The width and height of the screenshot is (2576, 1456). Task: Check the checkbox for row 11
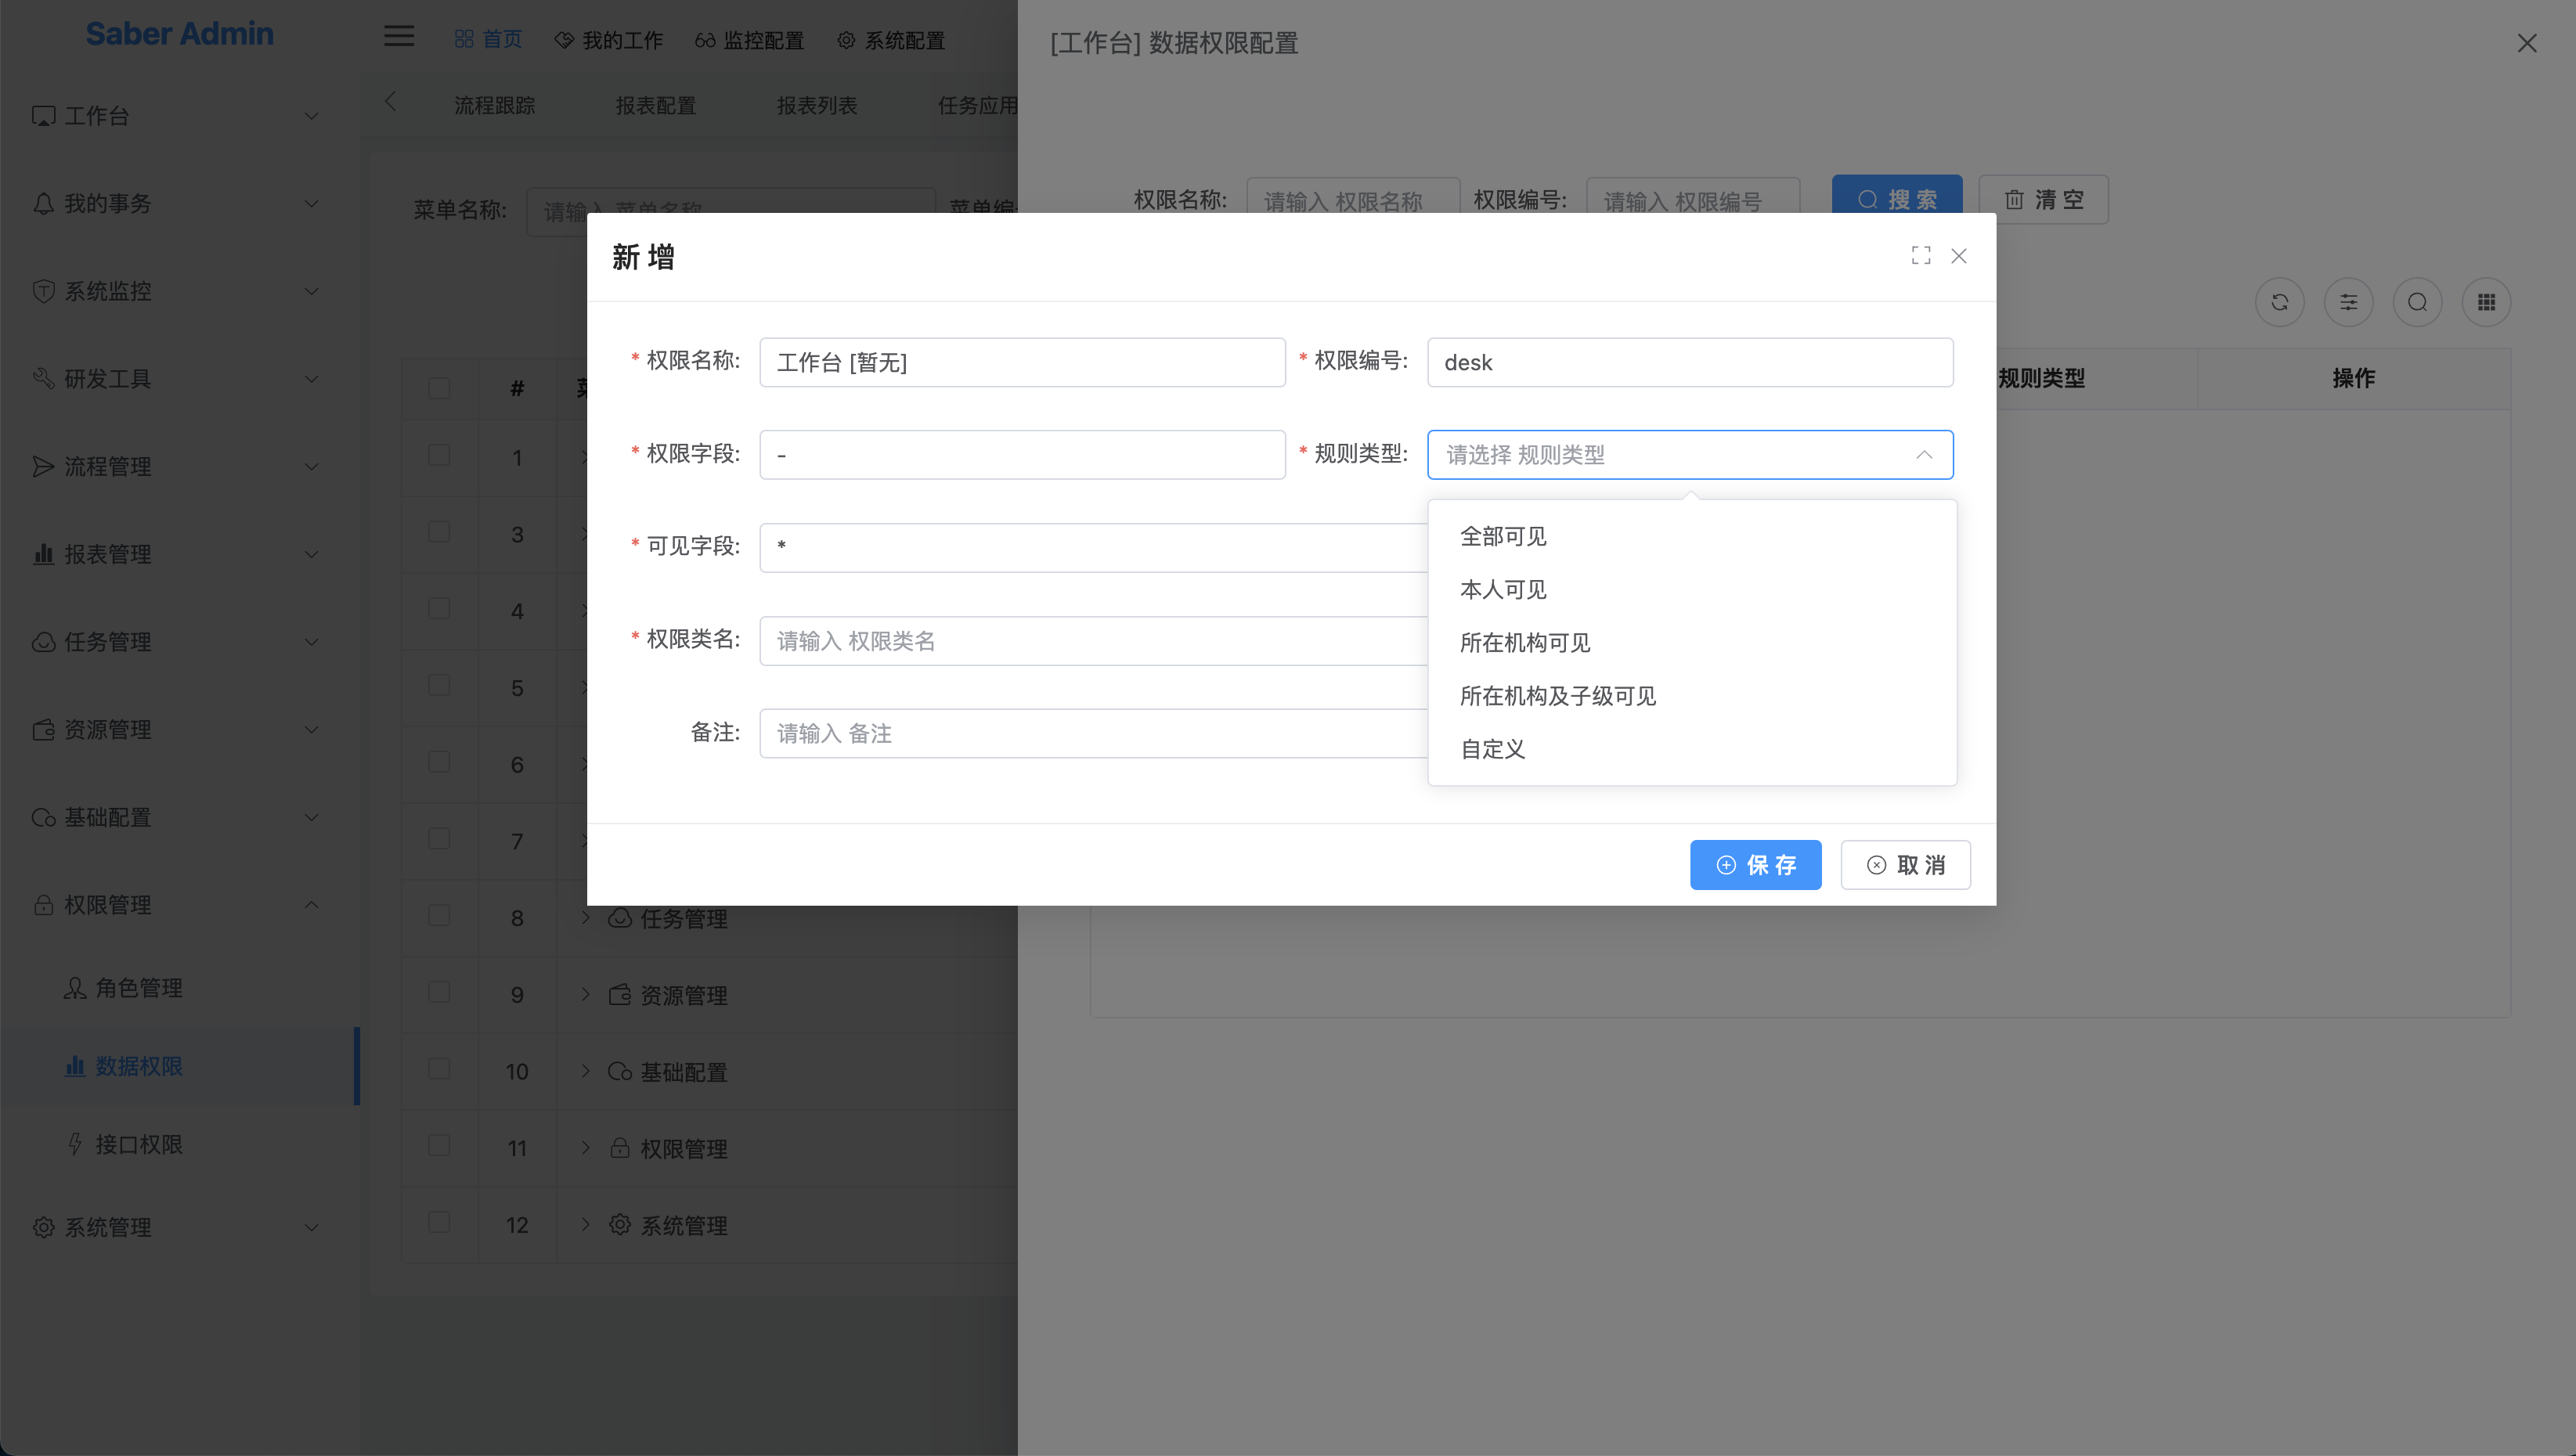439,1146
